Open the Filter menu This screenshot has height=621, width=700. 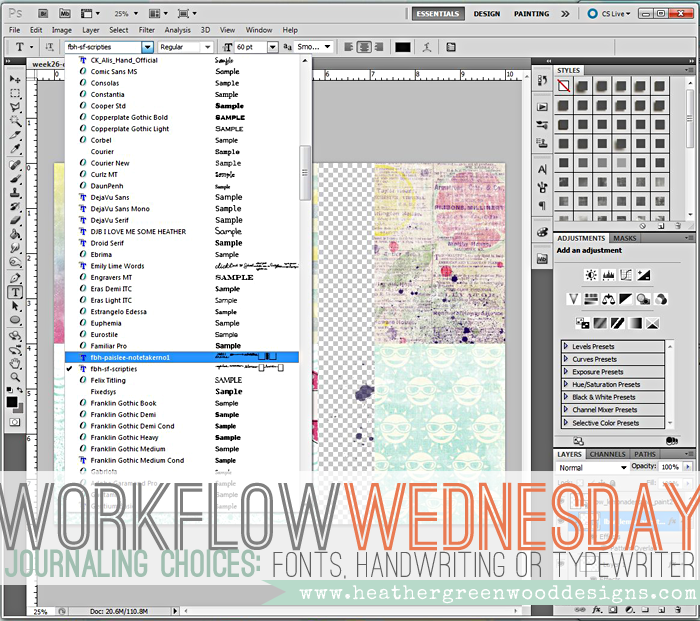tap(146, 30)
